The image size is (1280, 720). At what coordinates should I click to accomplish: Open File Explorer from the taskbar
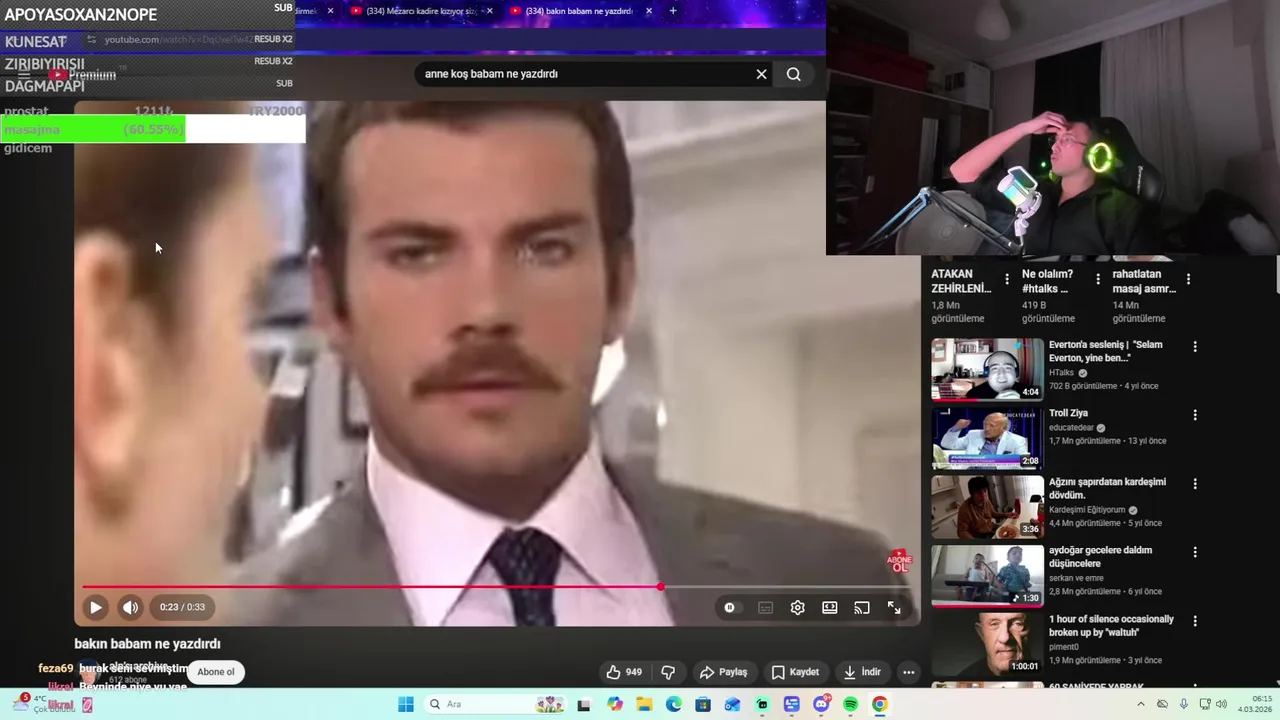(x=644, y=704)
